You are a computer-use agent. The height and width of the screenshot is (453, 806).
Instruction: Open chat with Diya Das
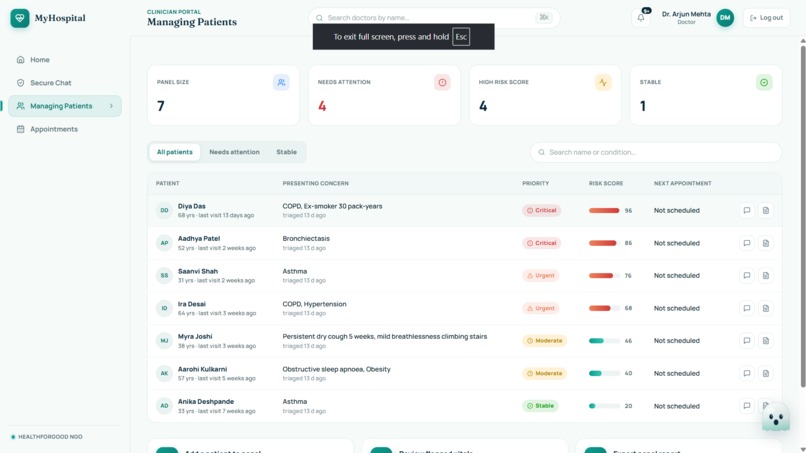(x=747, y=210)
